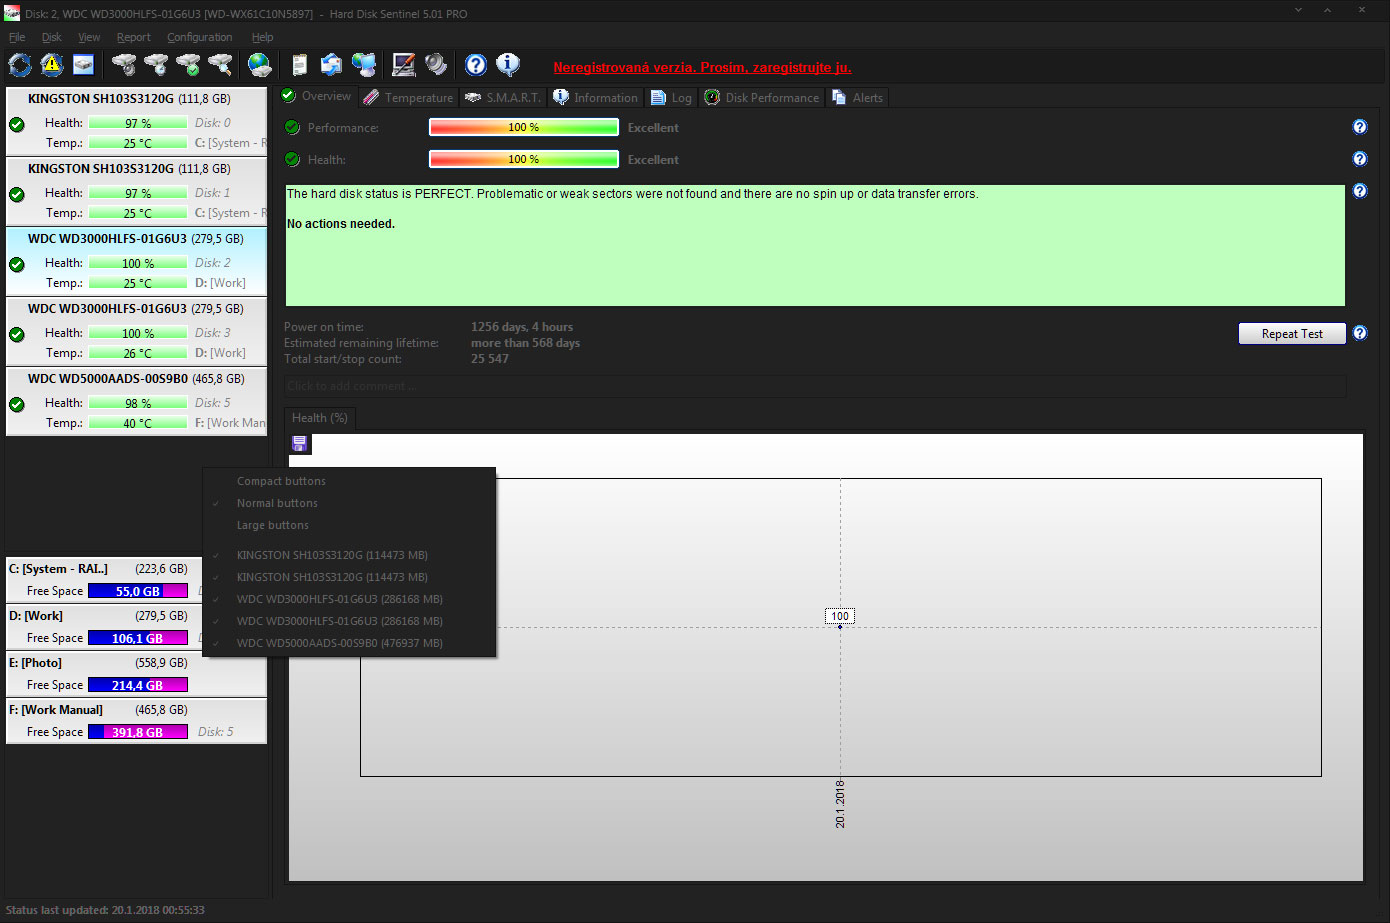The height and width of the screenshot is (923, 1390).
Task: Click the E: [Photo] partition entry
Action: click(x=136, y=674)
